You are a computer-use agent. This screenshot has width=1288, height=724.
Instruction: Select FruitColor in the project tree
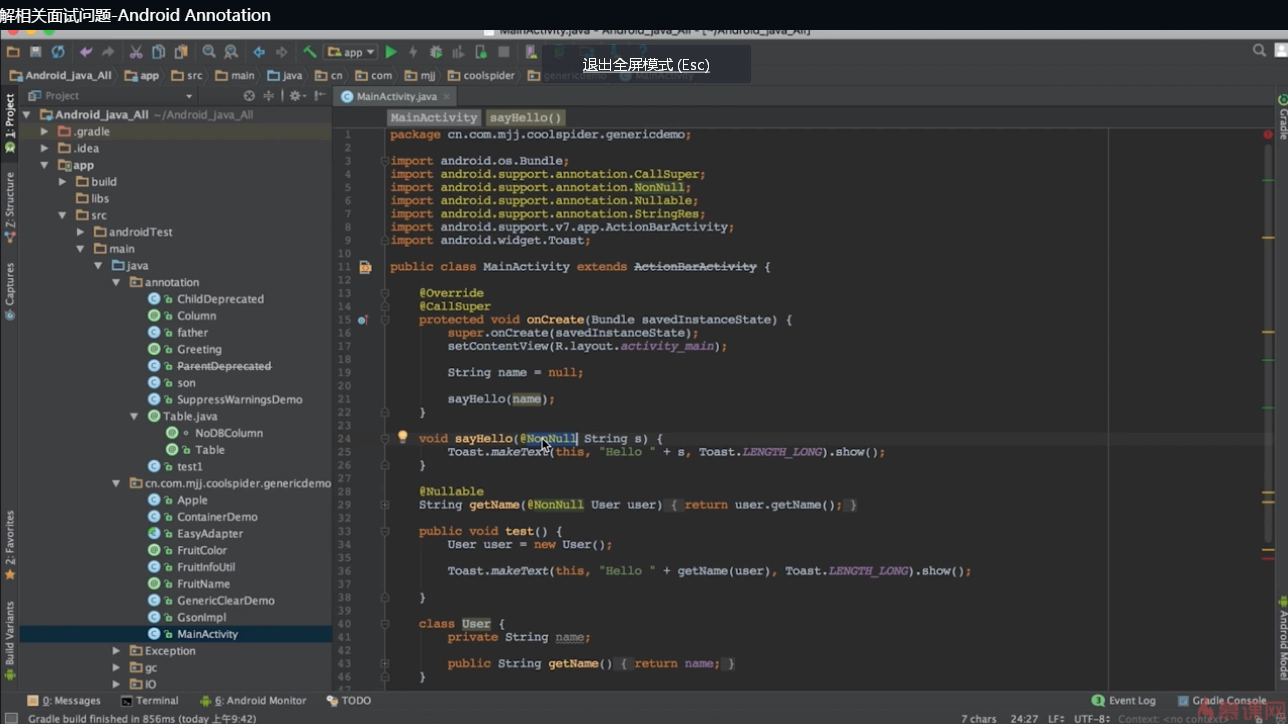coord(201,550)
